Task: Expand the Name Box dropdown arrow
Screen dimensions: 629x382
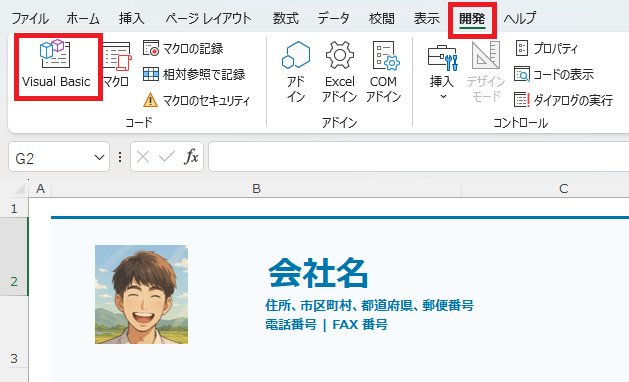Action: pyautogui.click(x=99, y=158)
